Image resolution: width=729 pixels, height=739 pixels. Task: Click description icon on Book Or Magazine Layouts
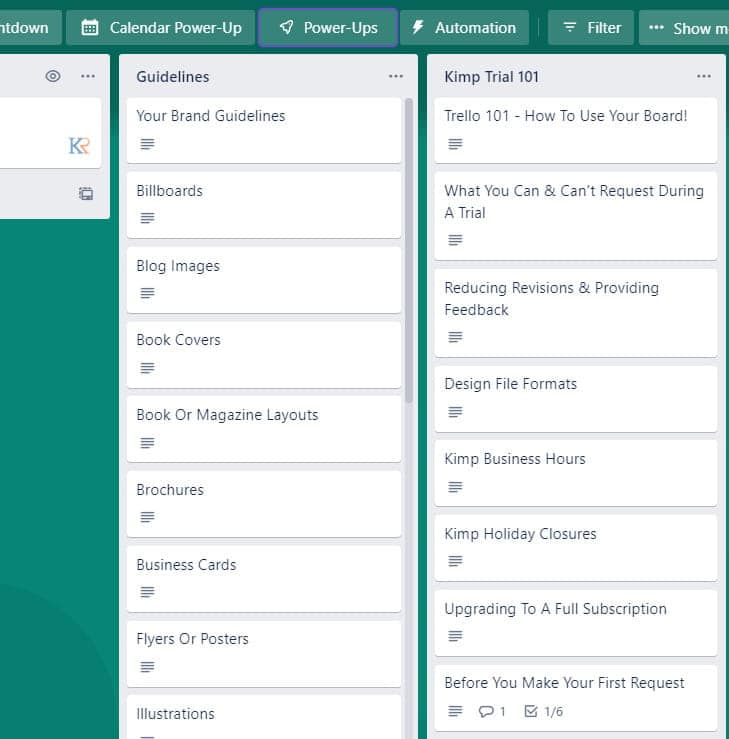(147, 443)
